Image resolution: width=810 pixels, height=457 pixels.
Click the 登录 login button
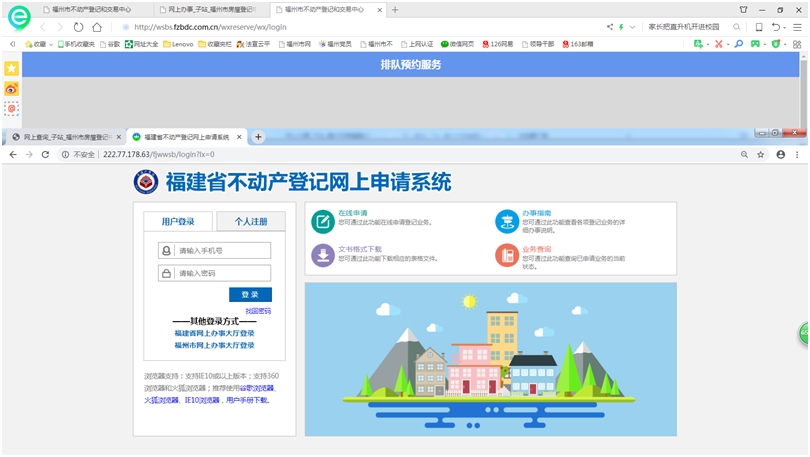[x=250, y=295]
